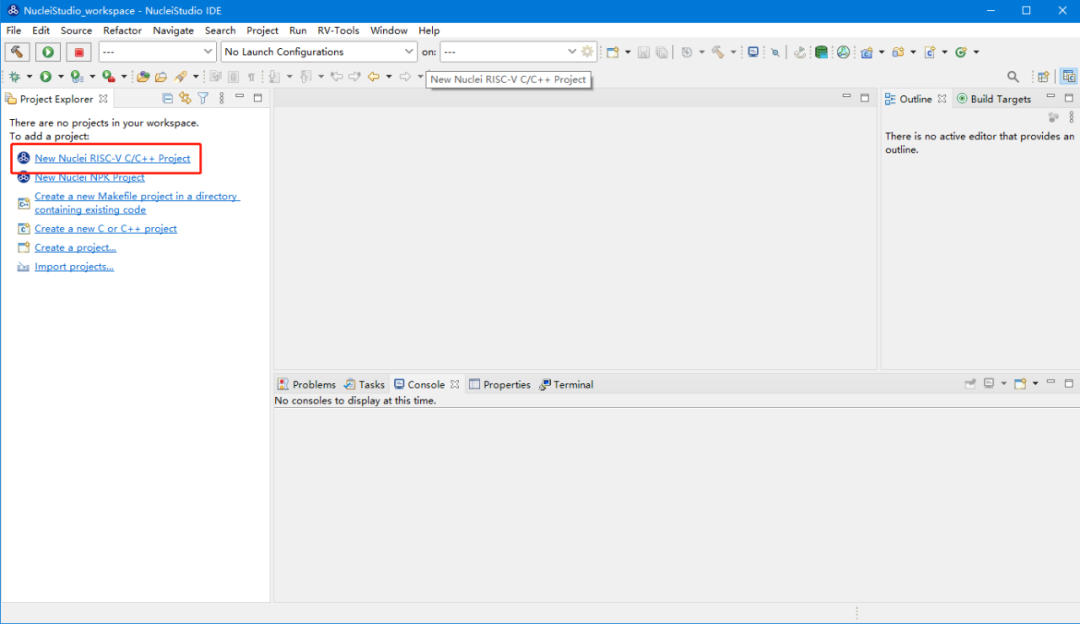Minimize the Project Explorer view
The image size is (1080, 624).
pyautogui.click(x=240, y=98)
